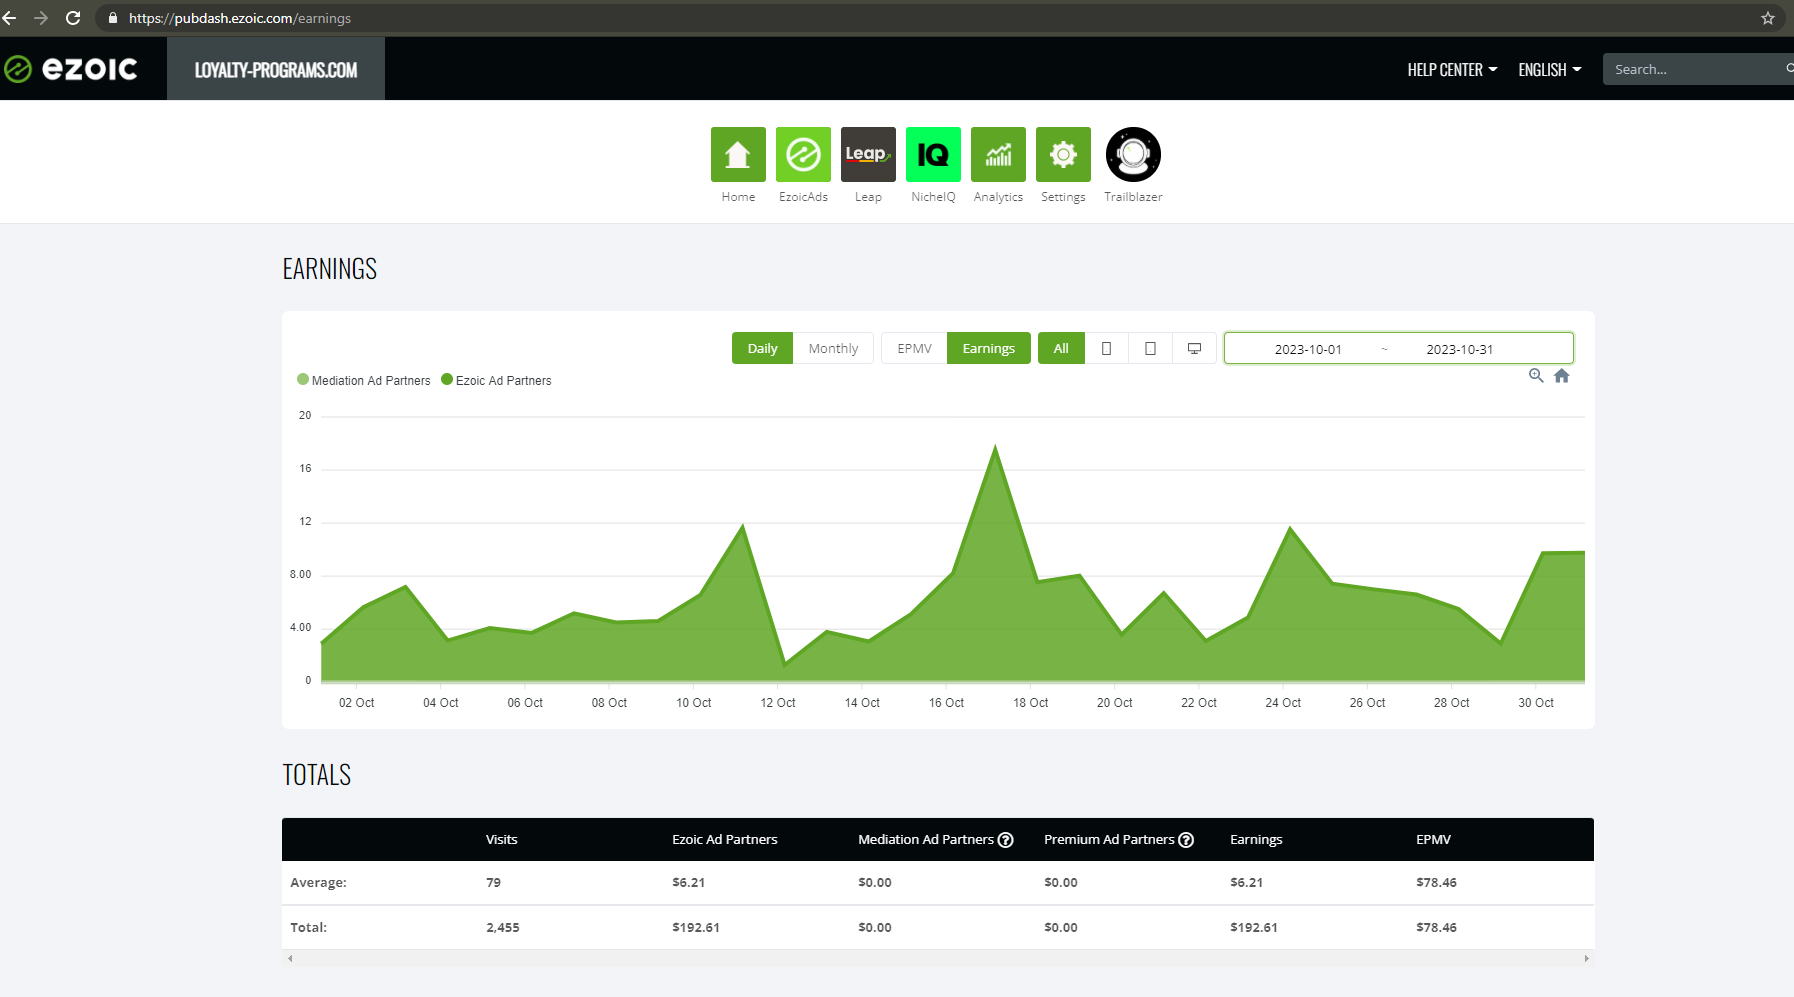This screenshot has height=997, width=1794.
Task: Open the English language dropdown
Action: coord(1549,69)
